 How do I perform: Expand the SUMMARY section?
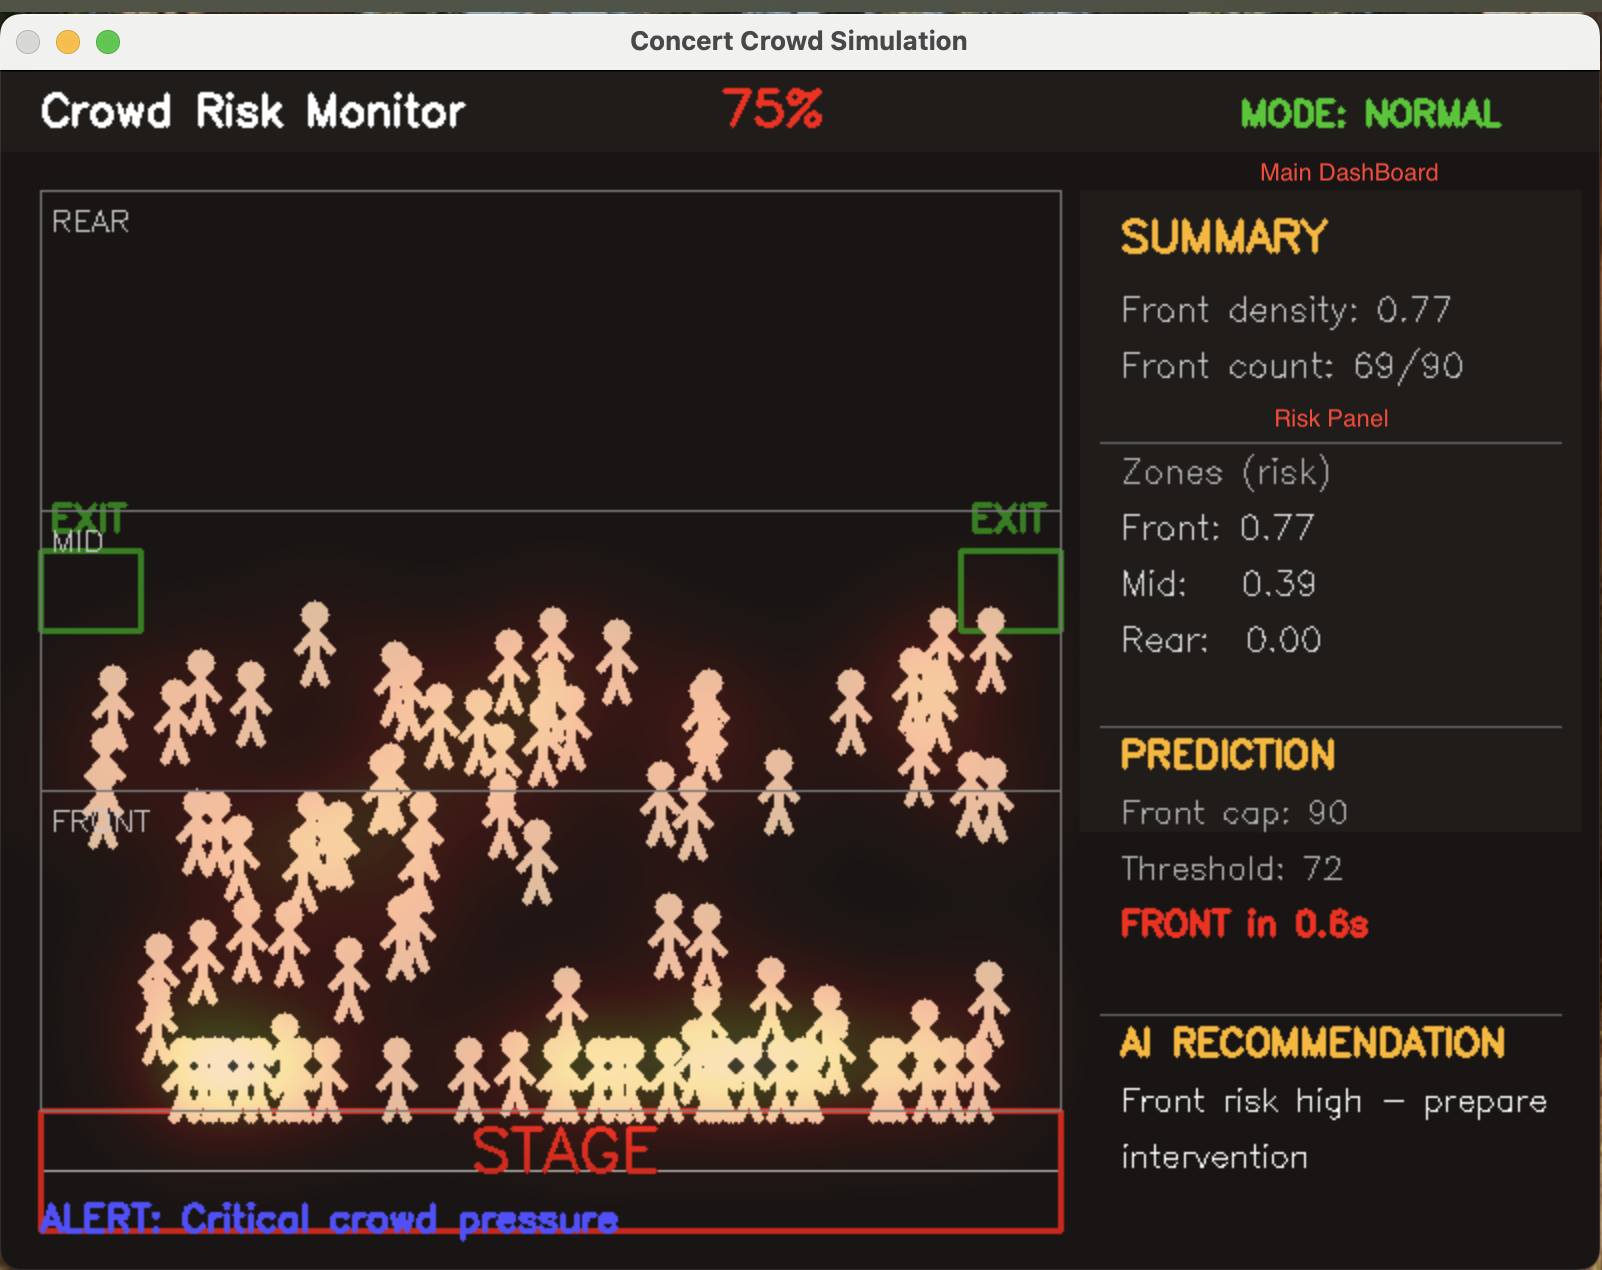(x=1223, y=237)
